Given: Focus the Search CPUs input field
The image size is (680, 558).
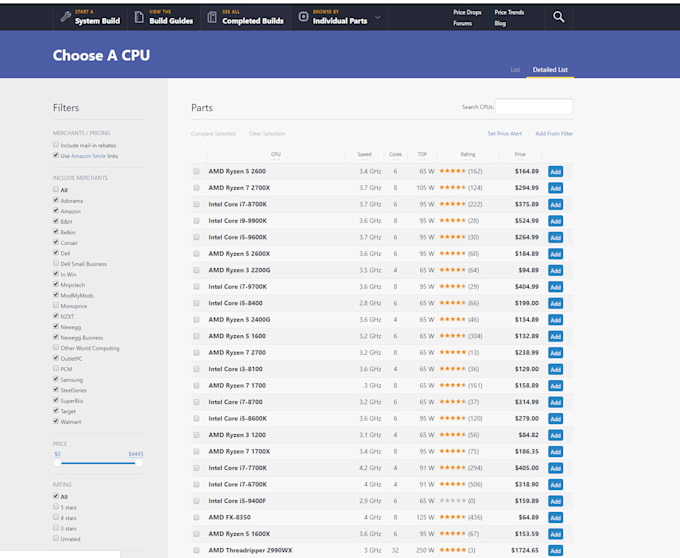Looking at the screenshot, I should [x=534, y=107].
